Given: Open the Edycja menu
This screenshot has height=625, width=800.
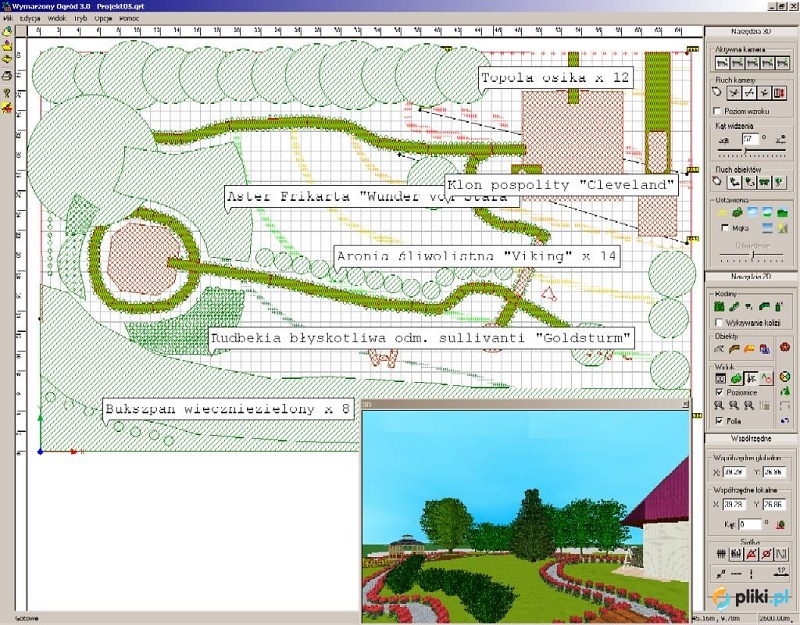Looking at the screenshot, I should [30, 18].
